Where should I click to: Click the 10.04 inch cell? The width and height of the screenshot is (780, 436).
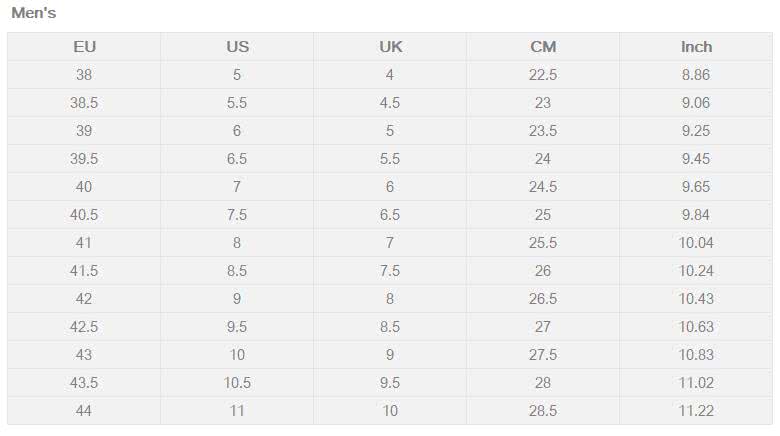pyautogui.click(x=696, y=243)
